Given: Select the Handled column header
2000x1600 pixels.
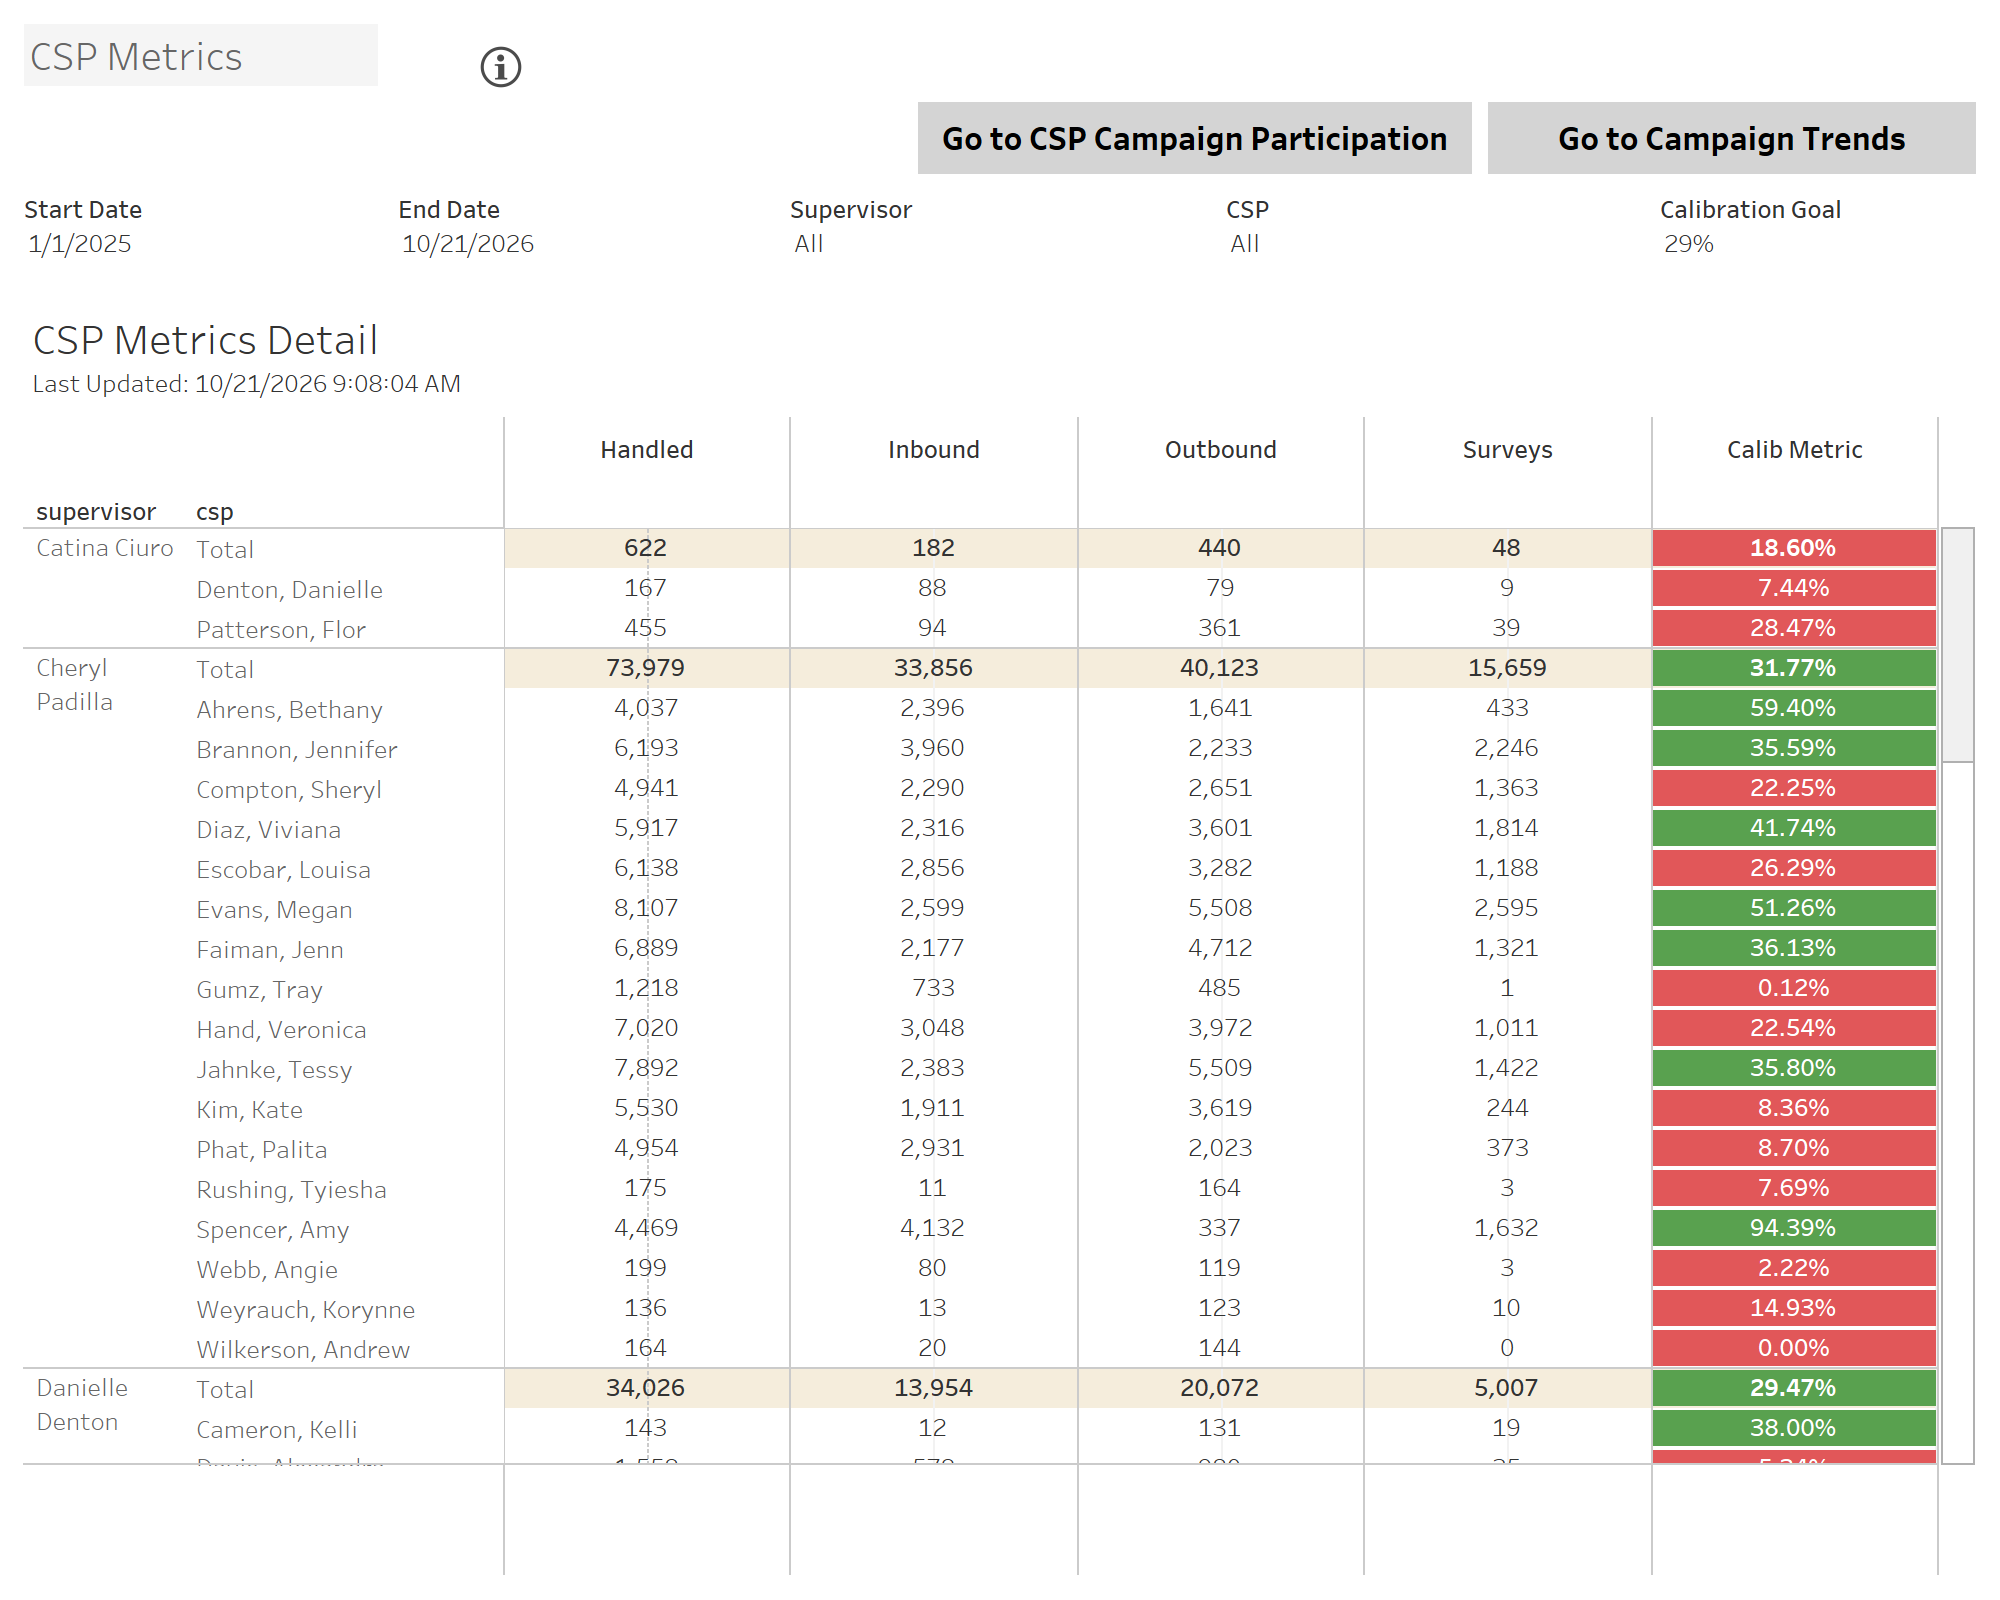Looking at the screenshot, I should point(646,450).
